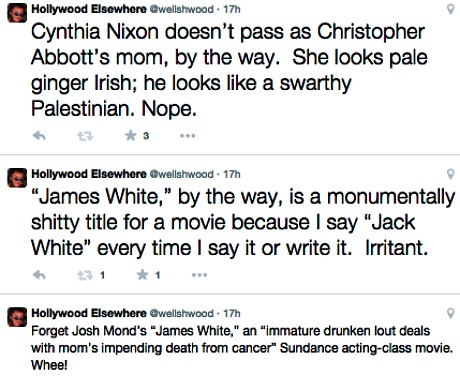The image size is (460, 376).
Task: Open more options on Jack White tweet
Action: pos(200,275)
